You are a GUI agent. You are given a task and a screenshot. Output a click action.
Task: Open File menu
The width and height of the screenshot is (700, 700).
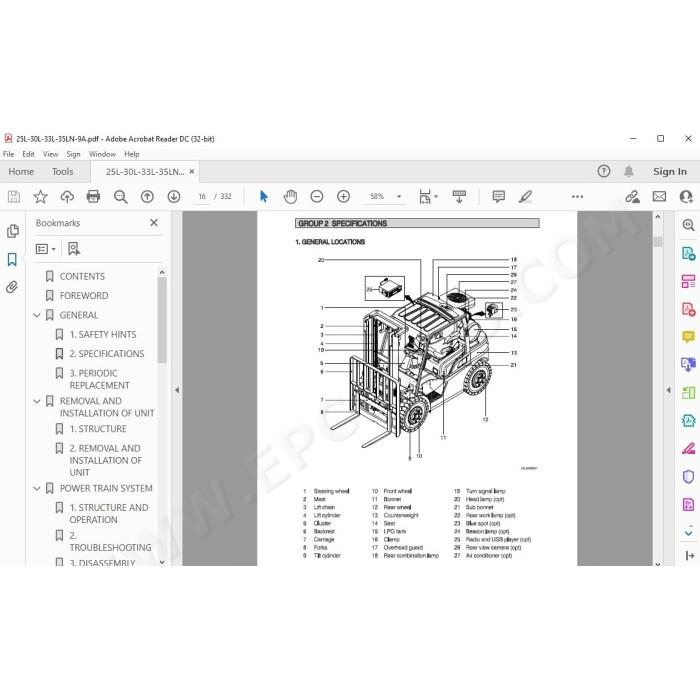click(x=8, y=154)
